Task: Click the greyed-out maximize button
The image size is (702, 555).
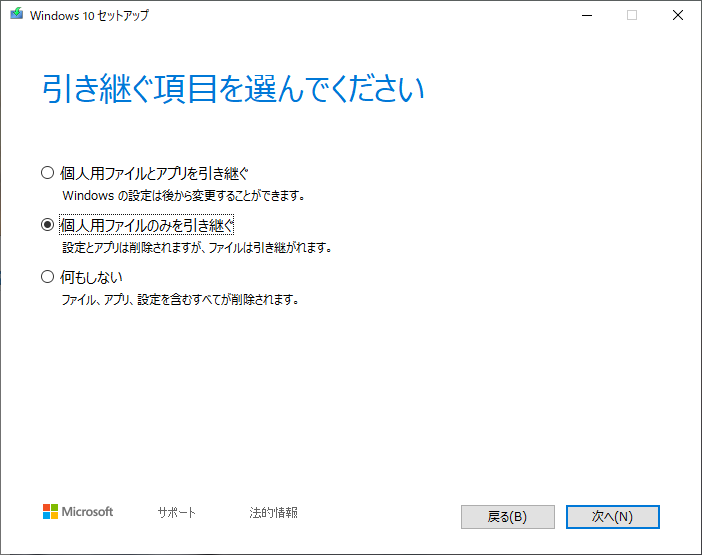Action: (631, 16)
